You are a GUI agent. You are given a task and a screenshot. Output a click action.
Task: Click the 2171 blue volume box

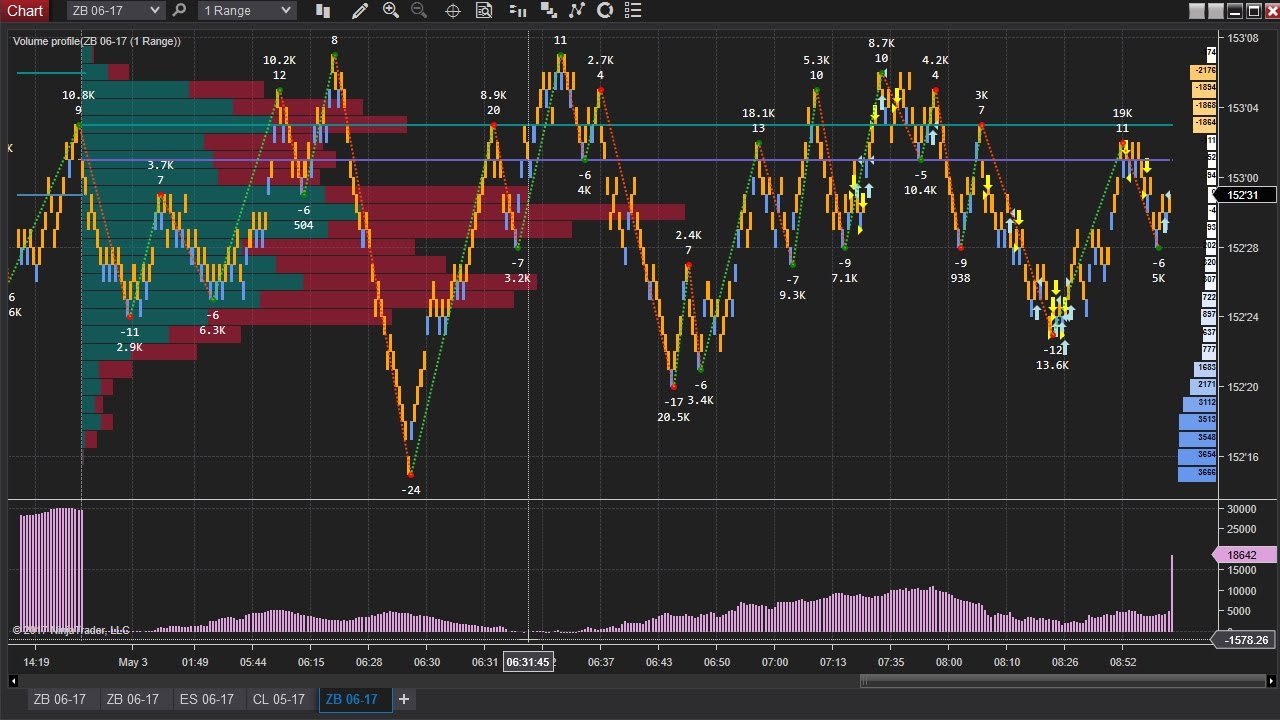tap(1203, 385)
